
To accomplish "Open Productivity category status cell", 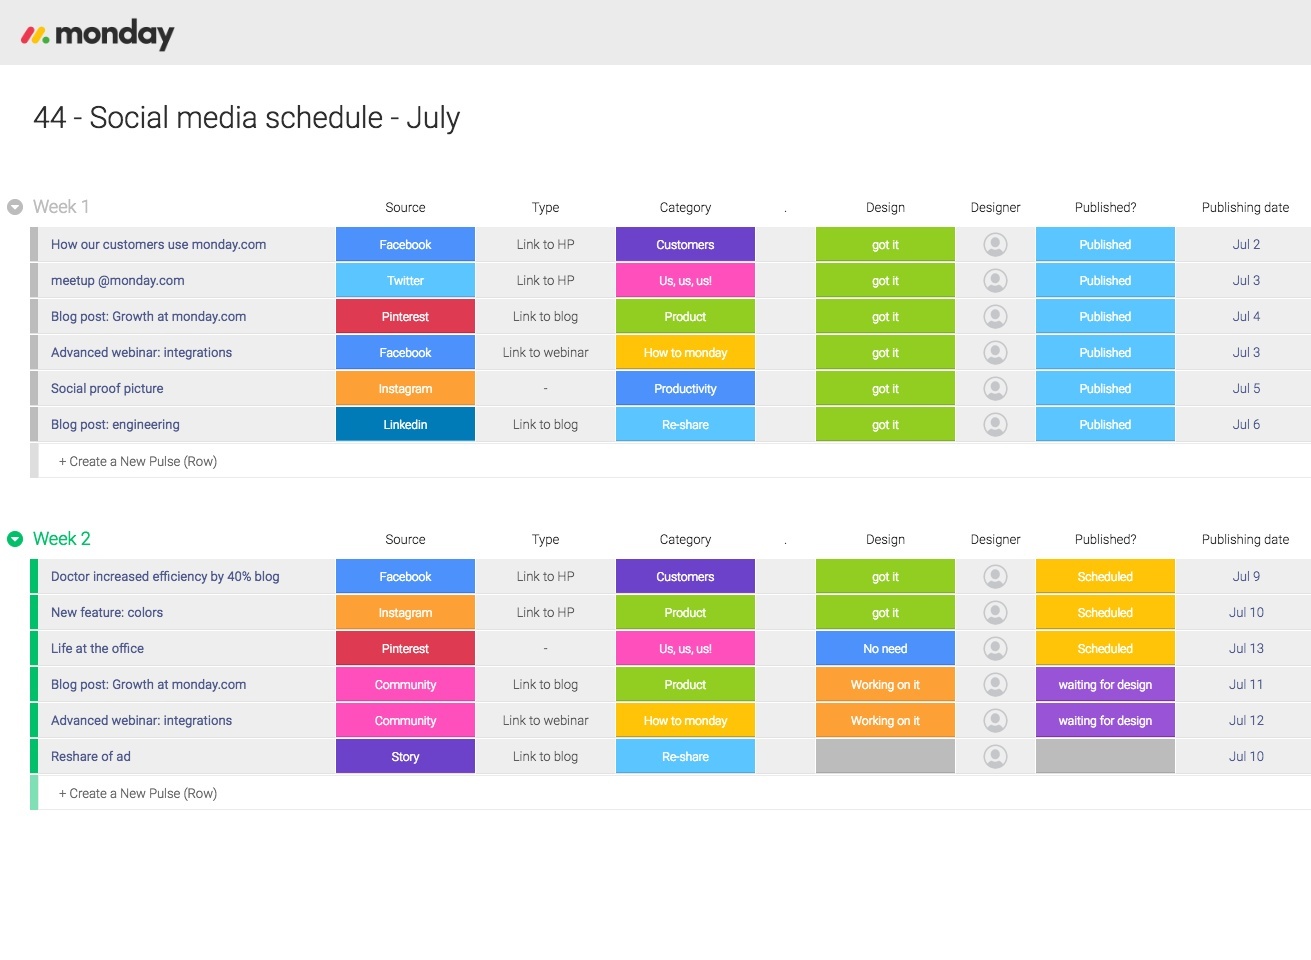I will click(x=685, y=389).
